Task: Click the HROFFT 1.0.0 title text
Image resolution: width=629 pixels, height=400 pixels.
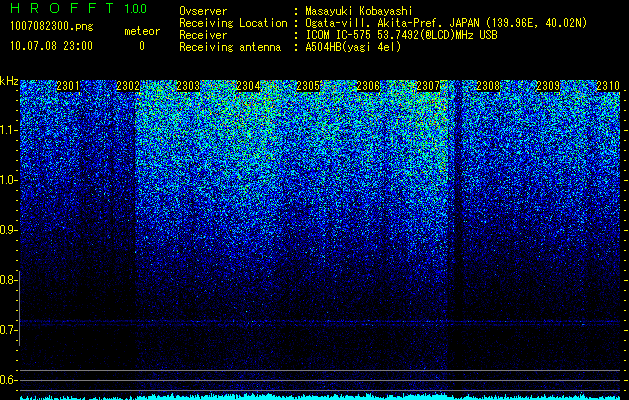Action: click(x=79, y=8)
